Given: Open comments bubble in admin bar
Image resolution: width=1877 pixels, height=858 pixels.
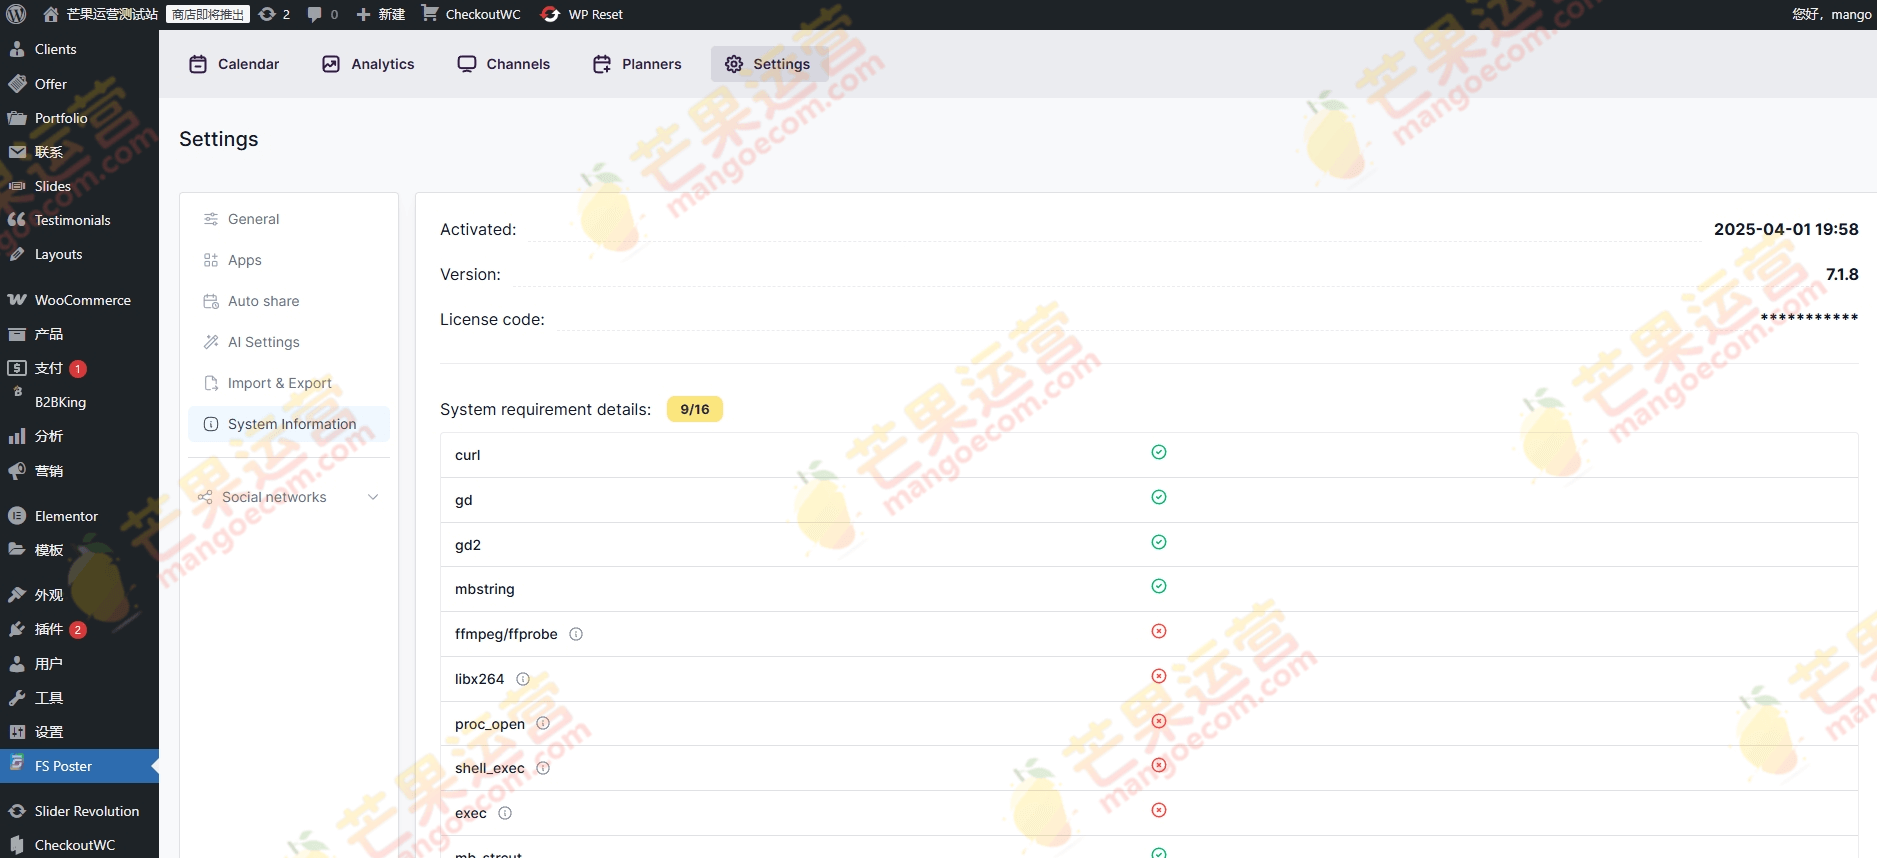Looking at the screenshot, I should click(x=322, y=14).
